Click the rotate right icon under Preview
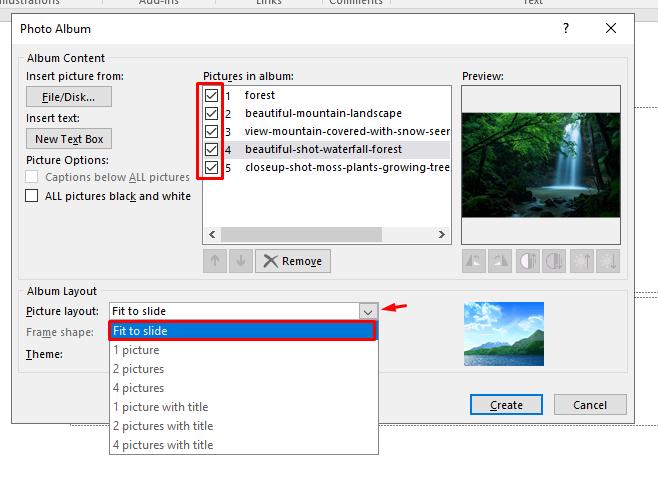The width and height of the screenshot is (658, 483). [500, 261]
